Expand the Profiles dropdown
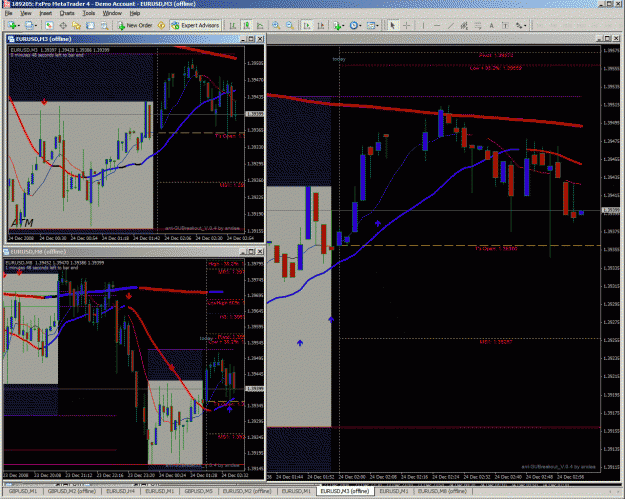 pos(36,26)
